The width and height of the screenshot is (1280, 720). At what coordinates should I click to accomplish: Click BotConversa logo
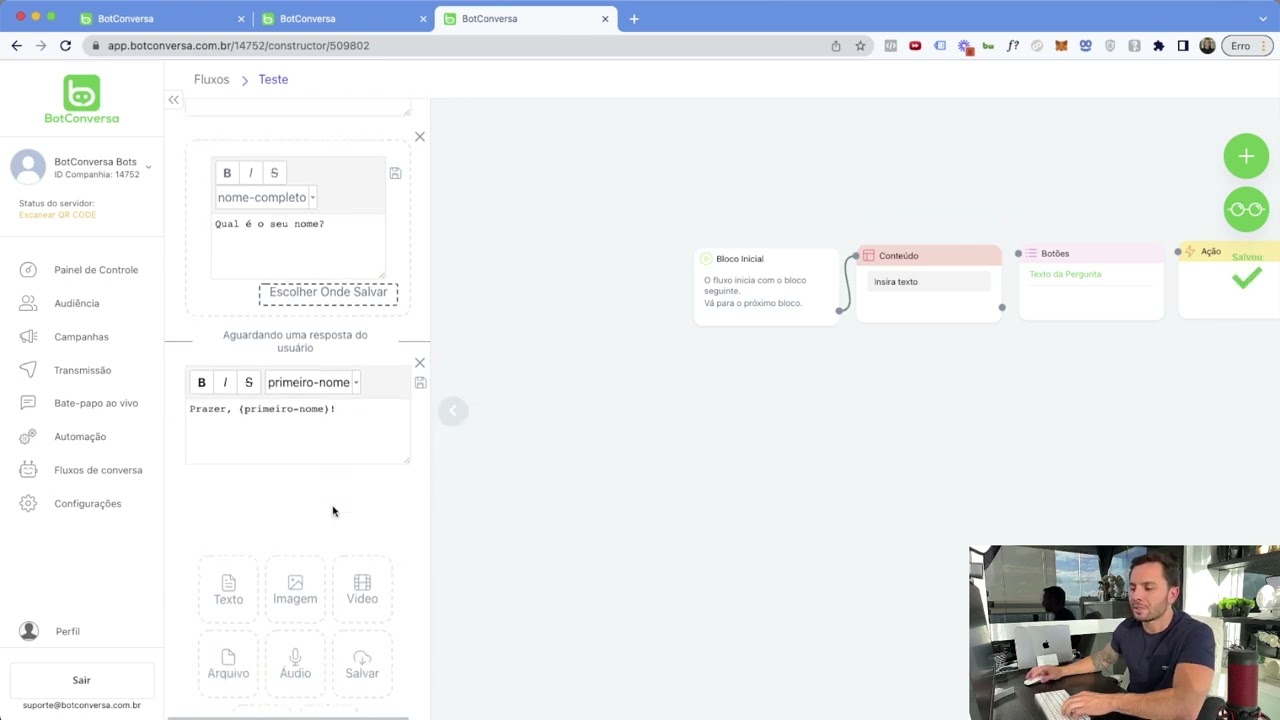(81, 99)
